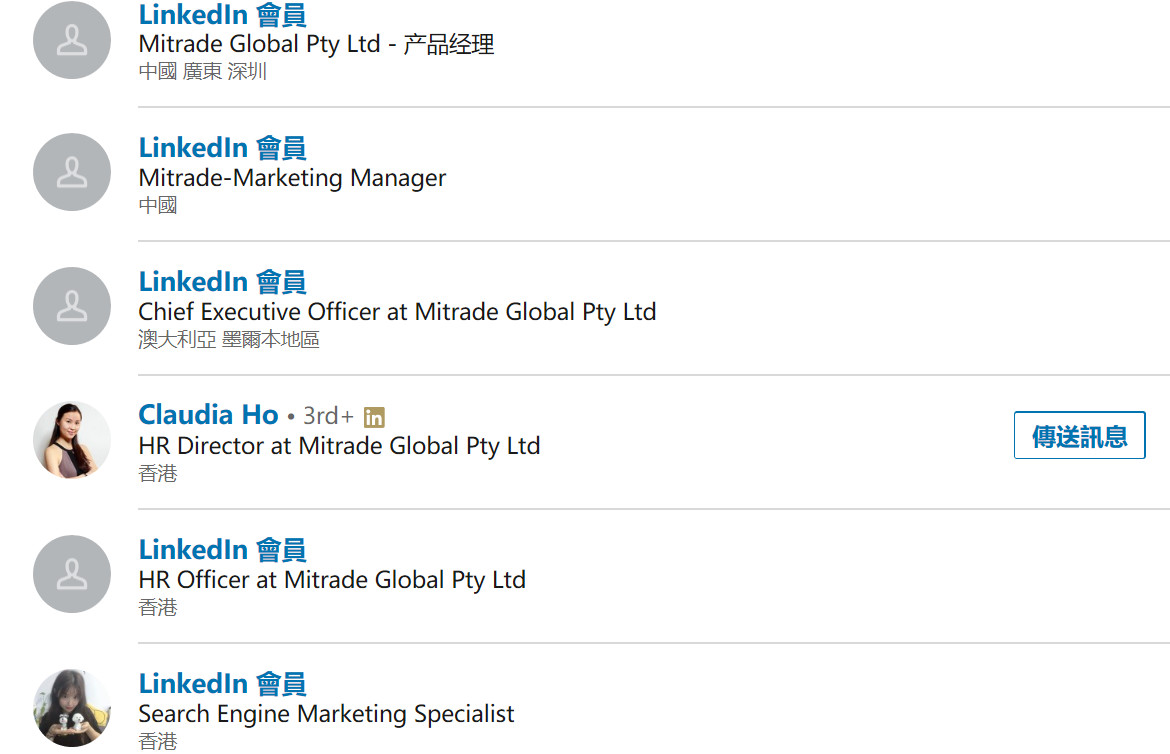This screenshot has width=1170, height=754.
Task: Open LinkedIn 會員 link for the Chief Executive Officer
Action: (x=222, y=282)
